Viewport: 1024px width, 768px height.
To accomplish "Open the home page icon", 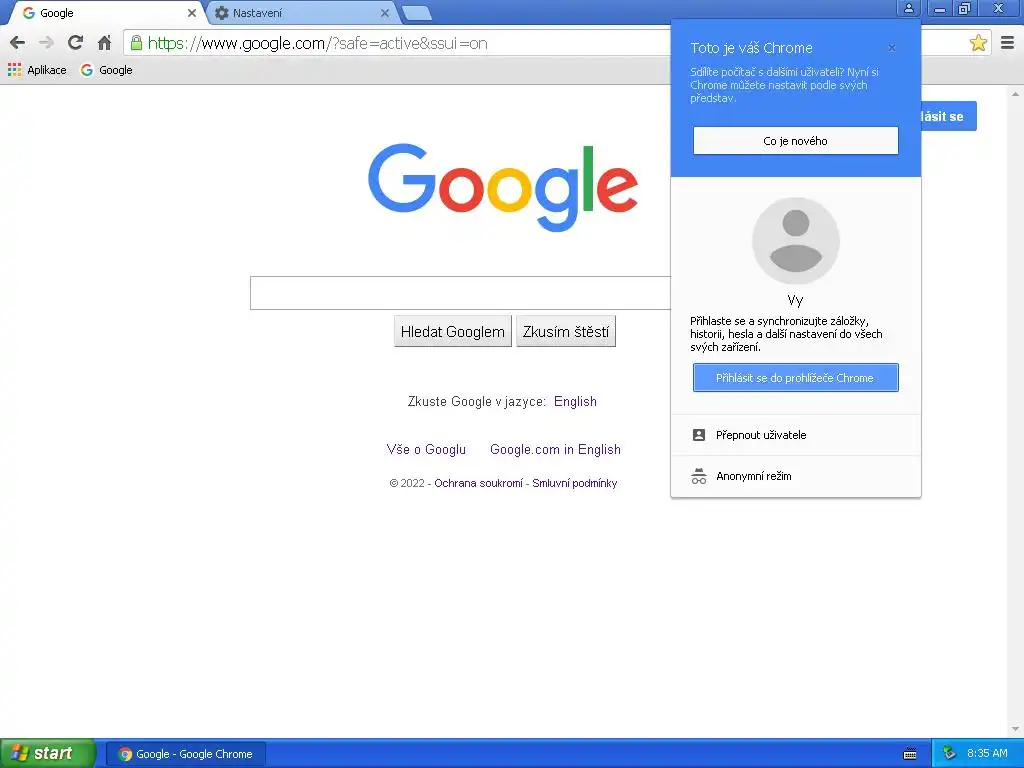I will click(x=104, y=43).
